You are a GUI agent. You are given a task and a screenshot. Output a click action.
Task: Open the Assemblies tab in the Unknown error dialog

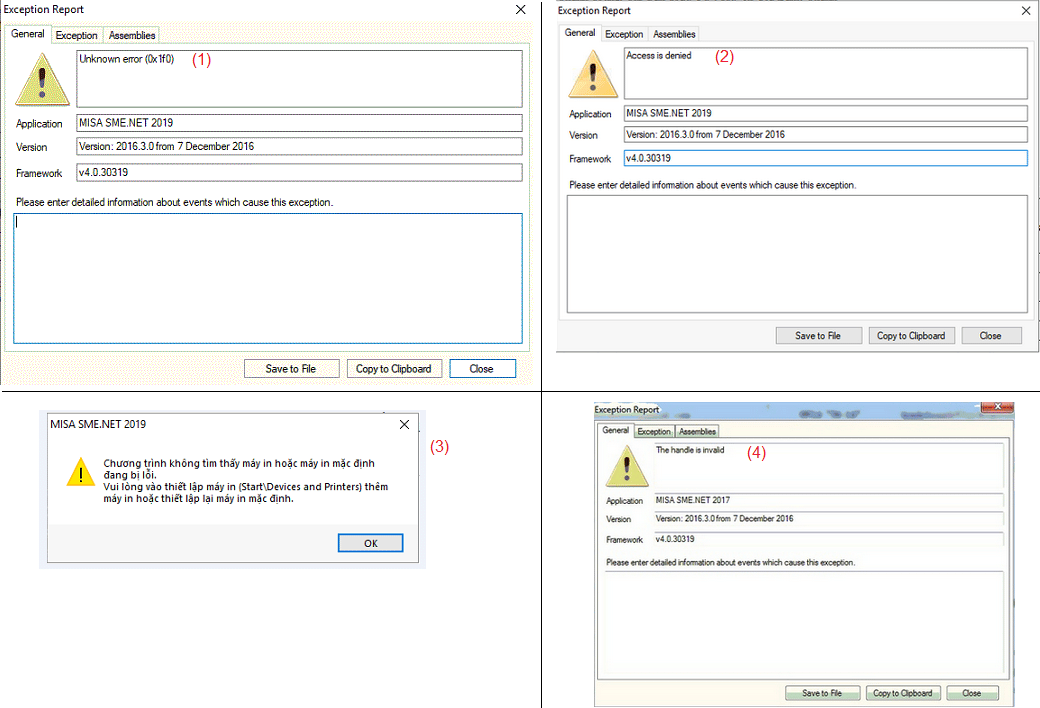coord(132,35)
